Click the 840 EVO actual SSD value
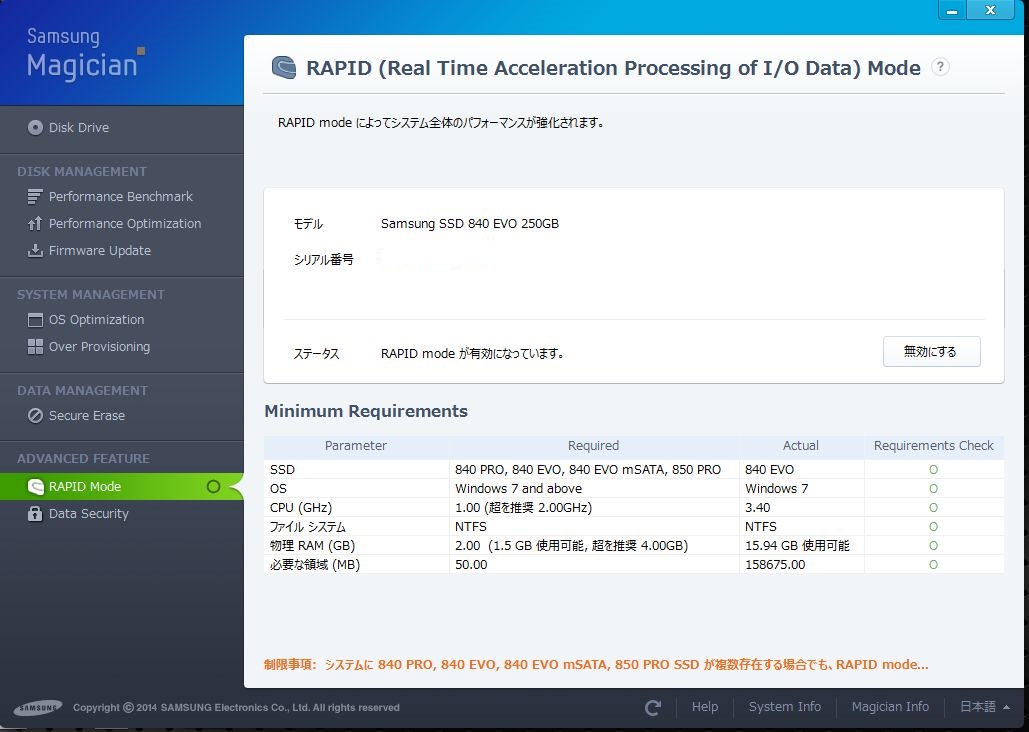1029x732 pixels. pos(769,469)
